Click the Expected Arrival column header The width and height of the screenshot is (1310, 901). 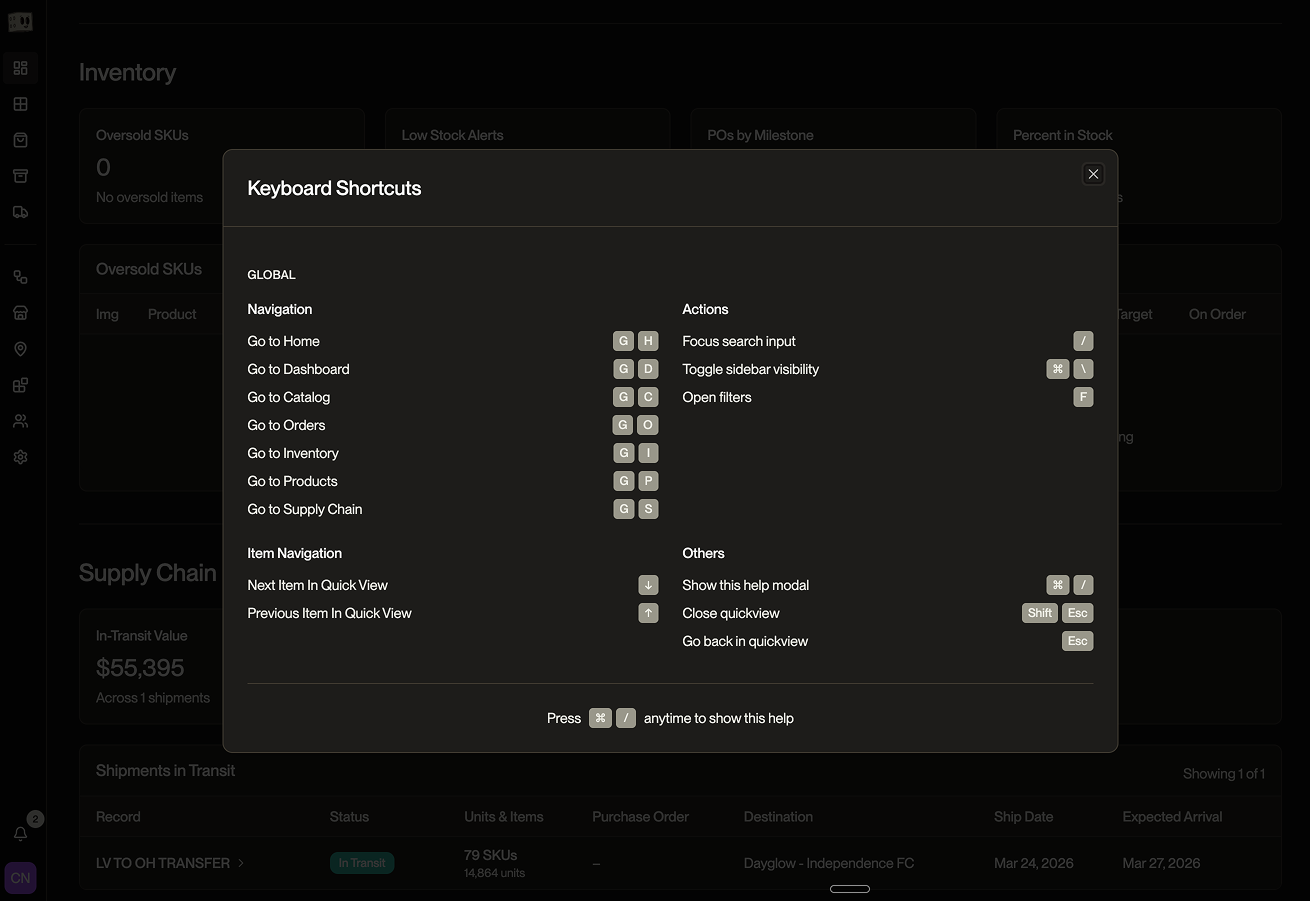coord(1172,817)
